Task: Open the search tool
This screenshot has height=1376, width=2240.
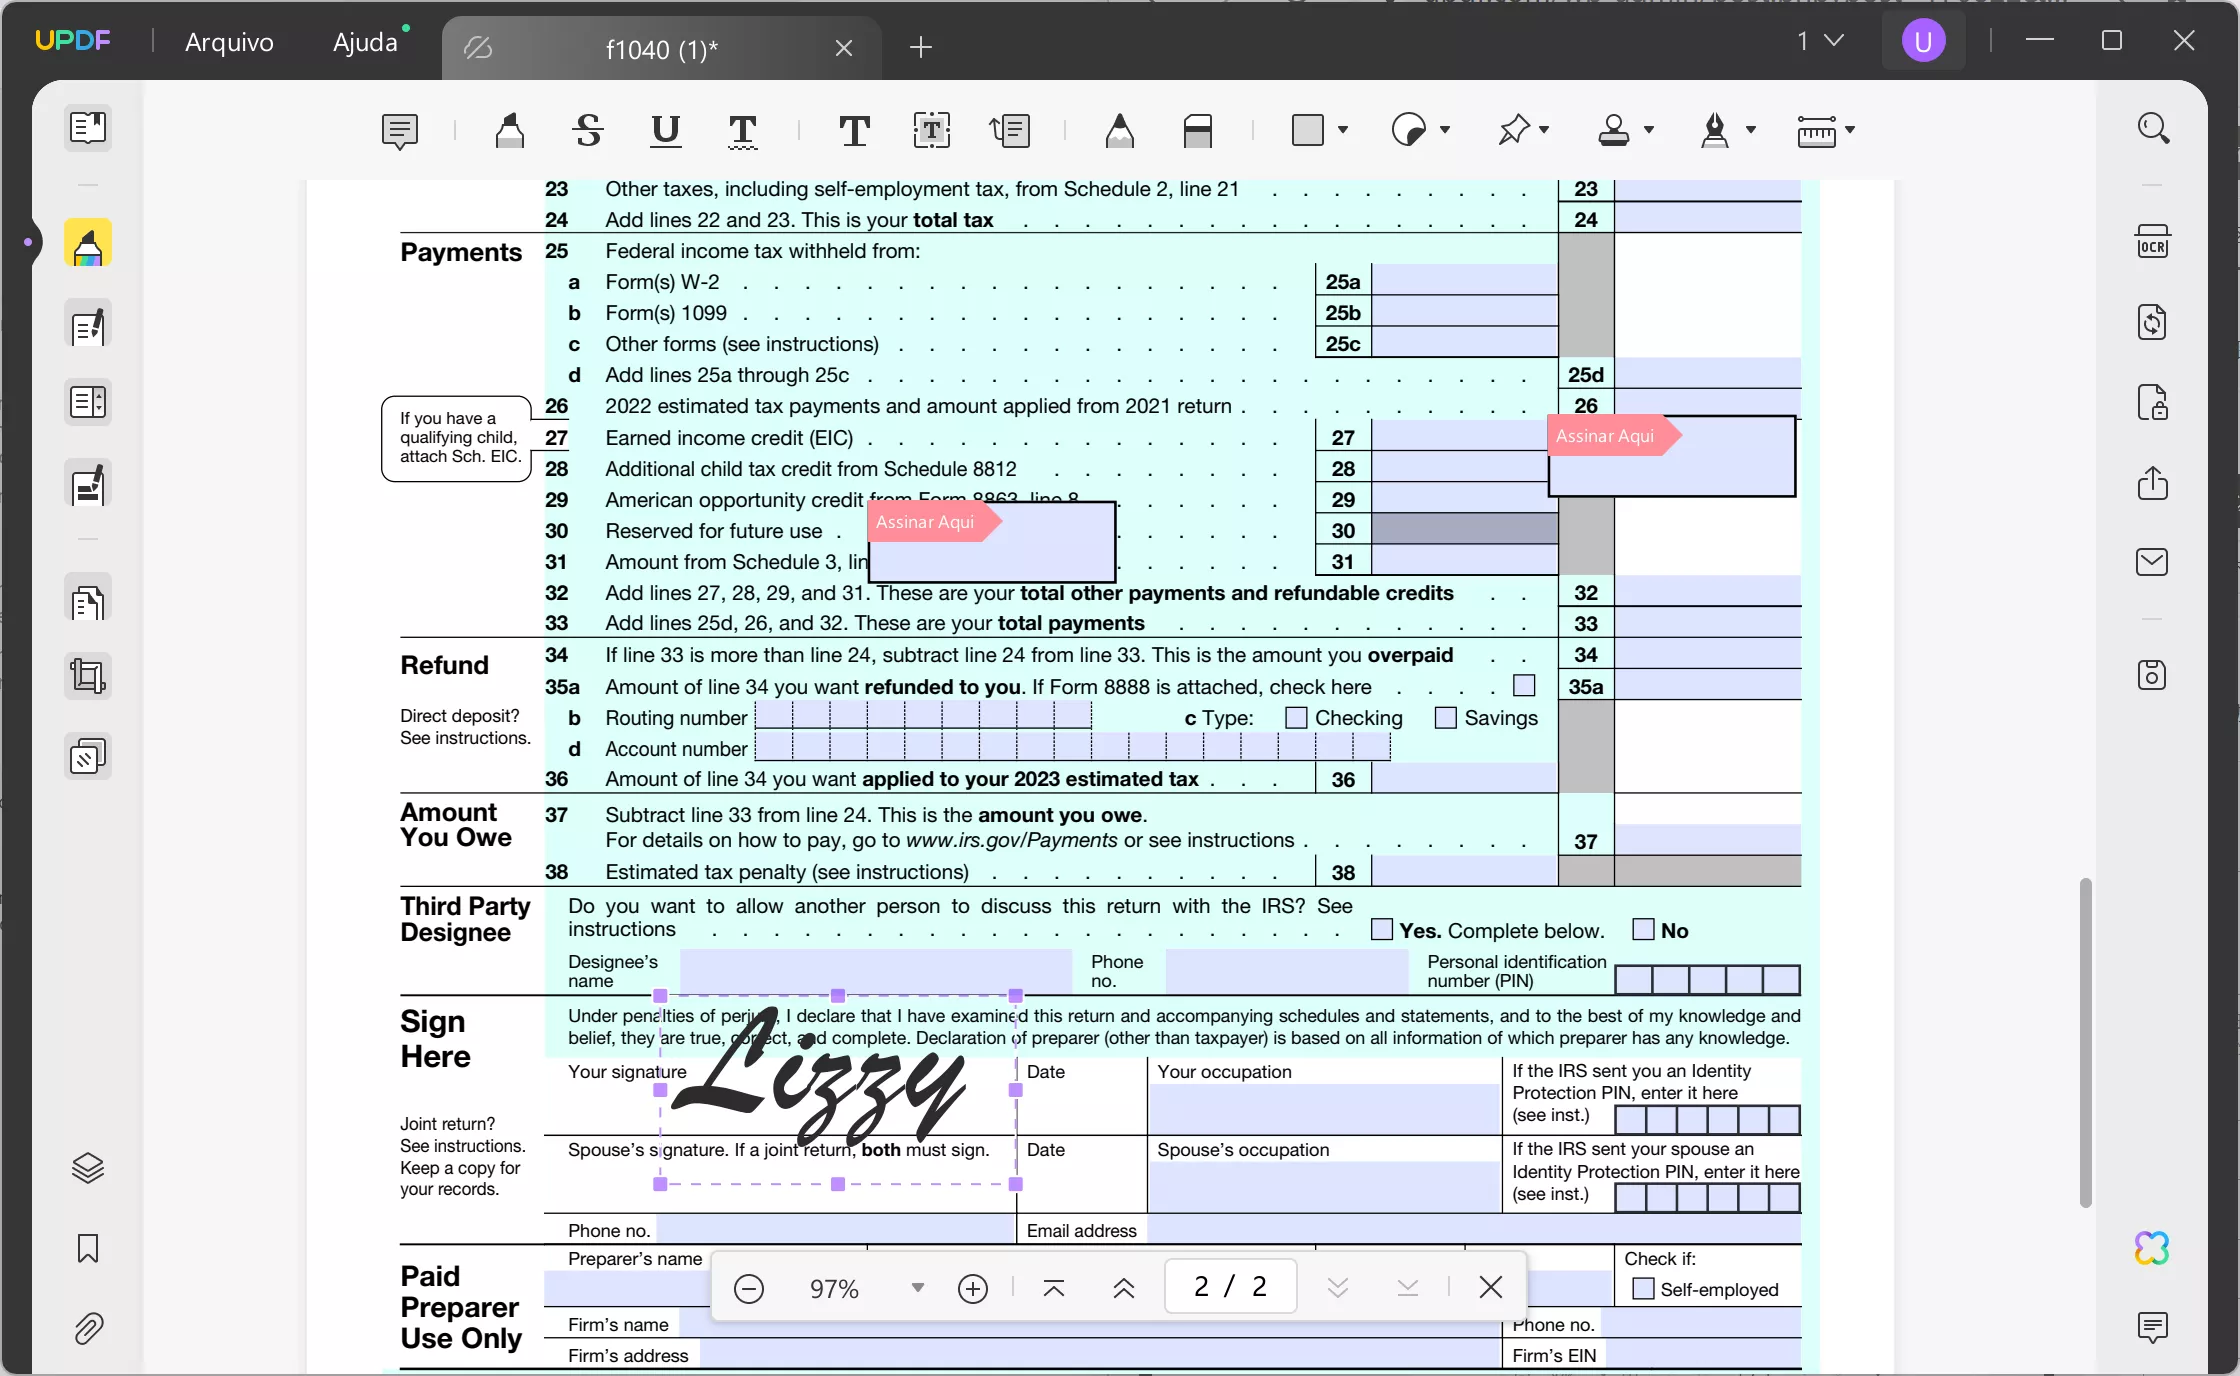Action: click(x=2153, y=128)
